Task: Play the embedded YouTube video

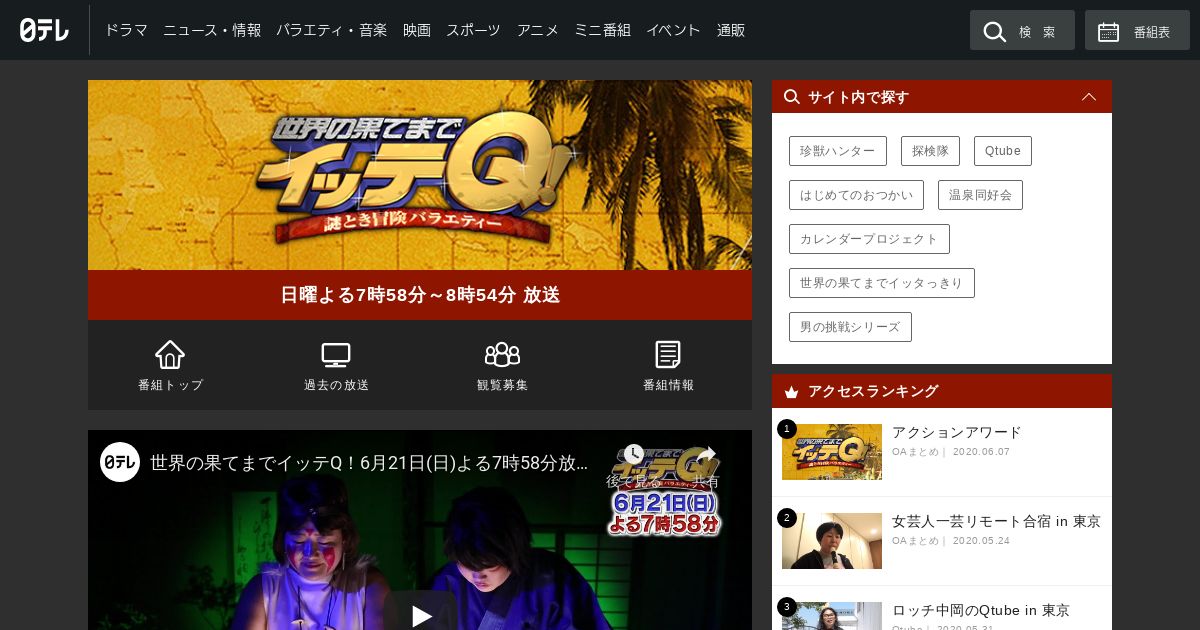Action: [422, 615]
